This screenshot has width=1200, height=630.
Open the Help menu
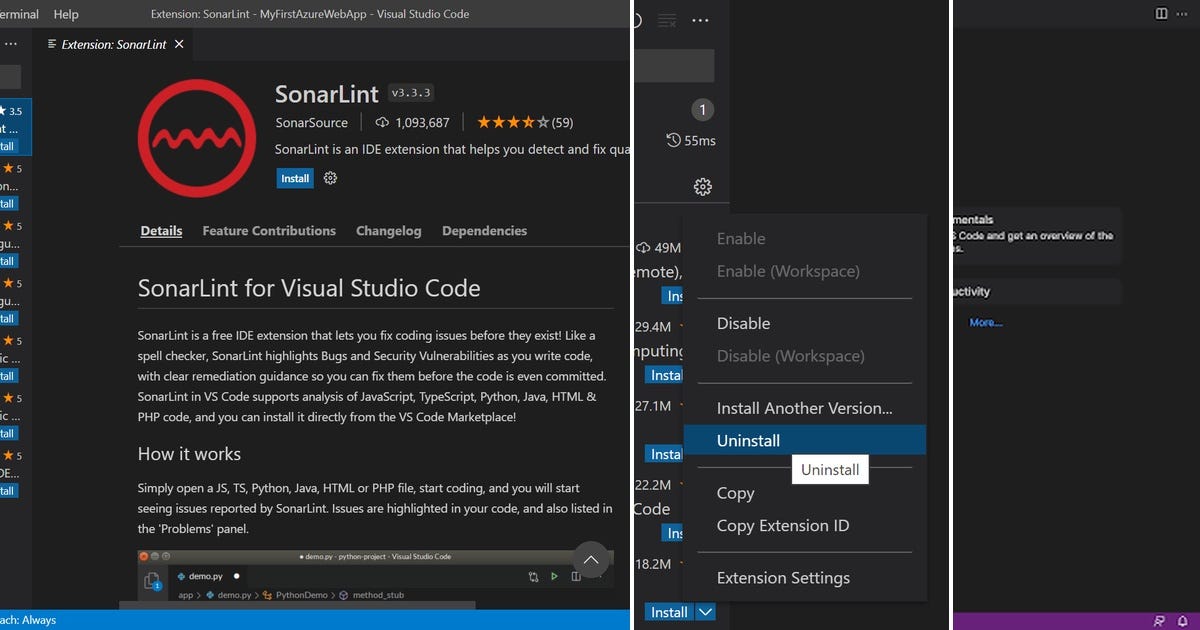click(65, 13)
